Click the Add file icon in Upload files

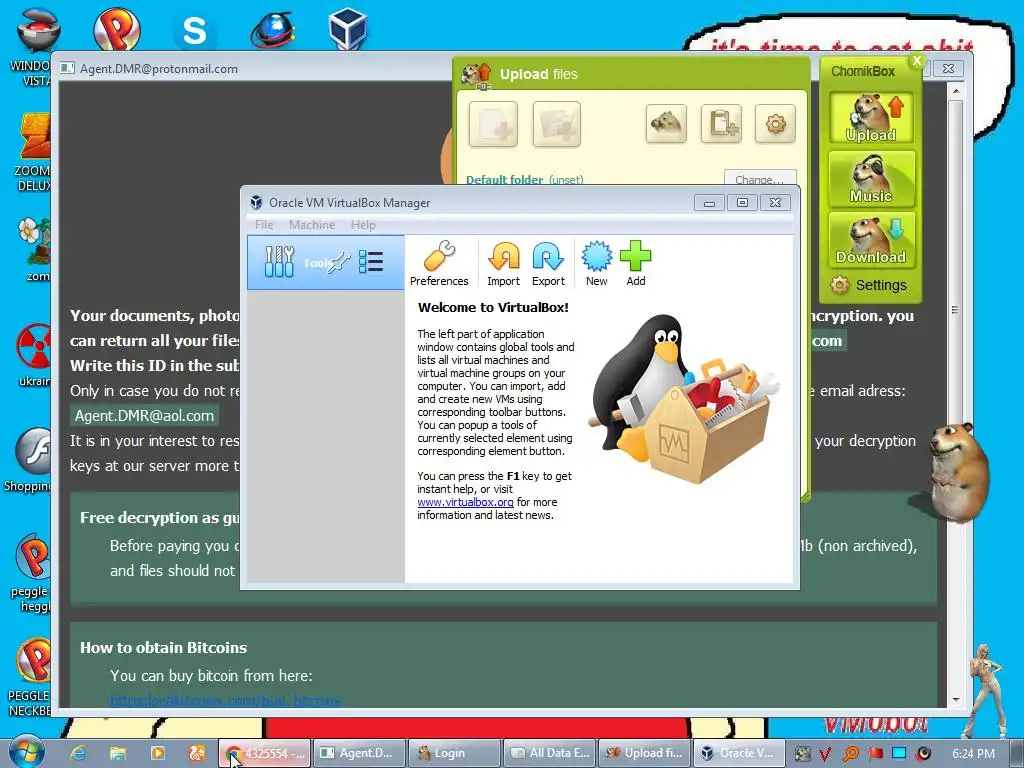pyautogui.click(x=493, y=124)
